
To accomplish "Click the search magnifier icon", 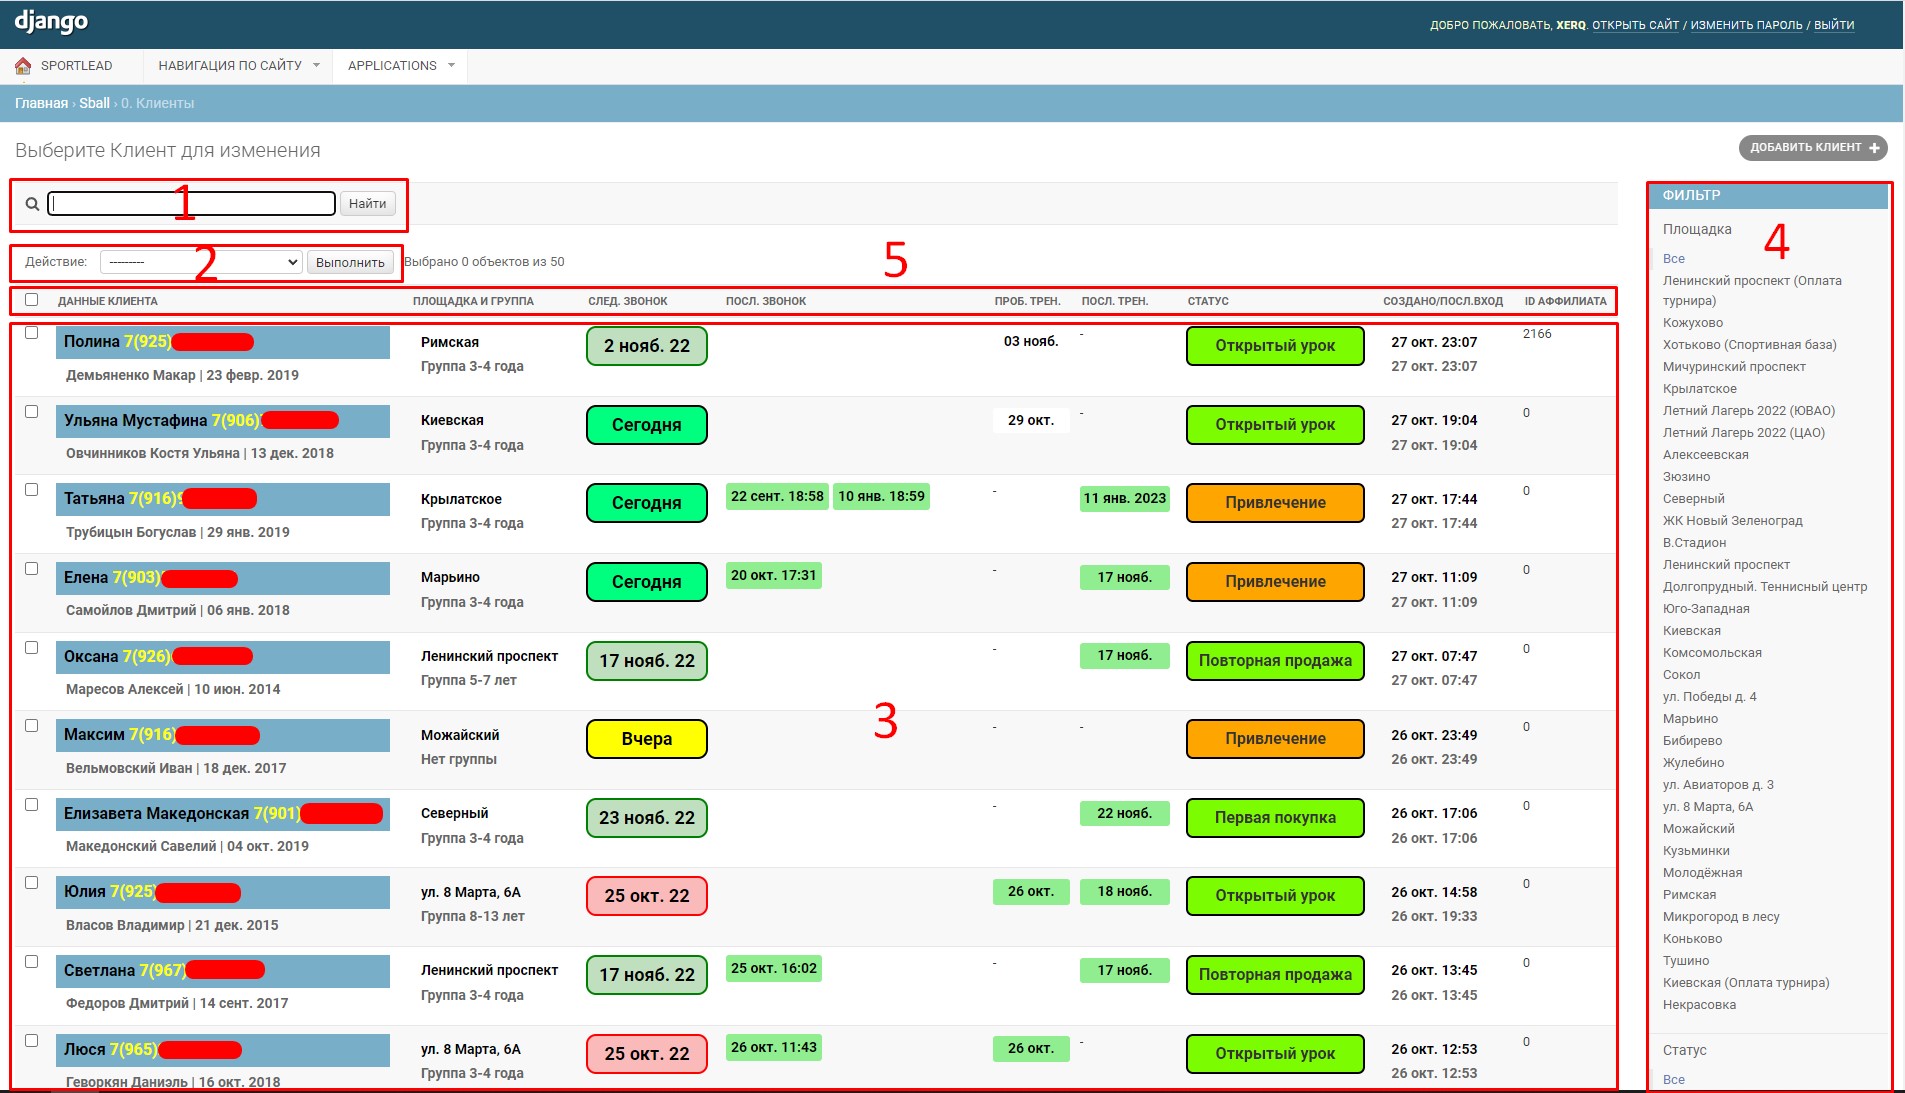I will 32,204.
